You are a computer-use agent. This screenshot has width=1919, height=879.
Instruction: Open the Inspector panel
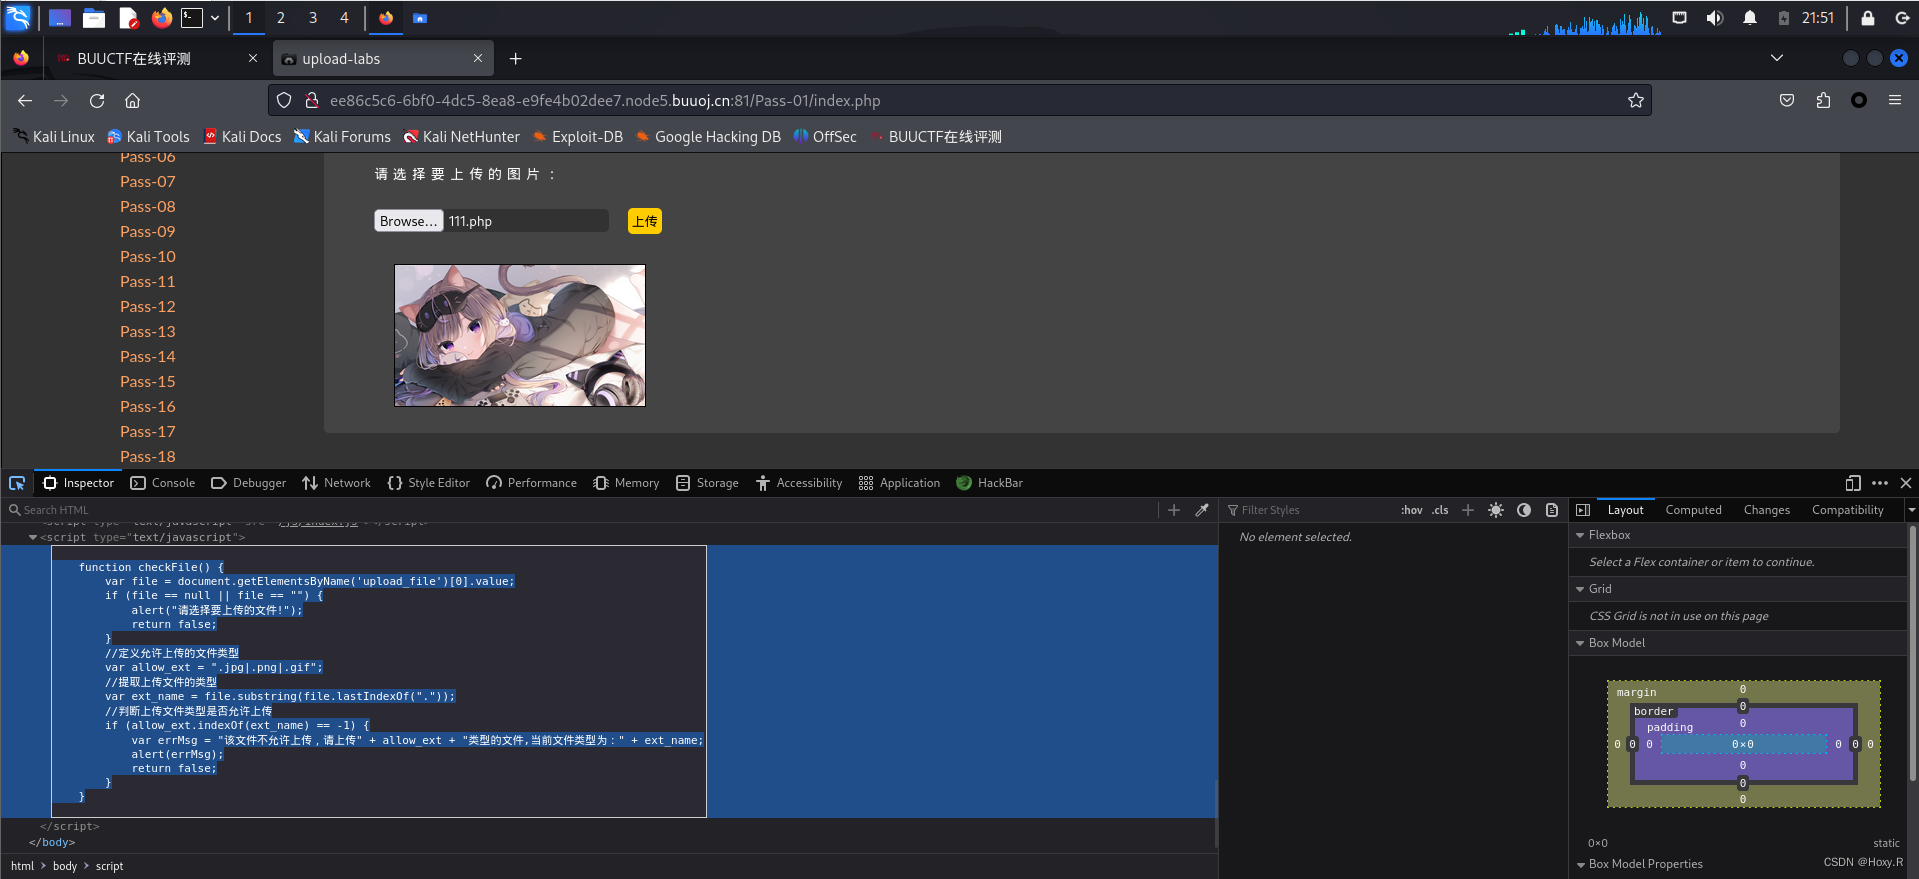pyautogui.click(x=78, y=483)
